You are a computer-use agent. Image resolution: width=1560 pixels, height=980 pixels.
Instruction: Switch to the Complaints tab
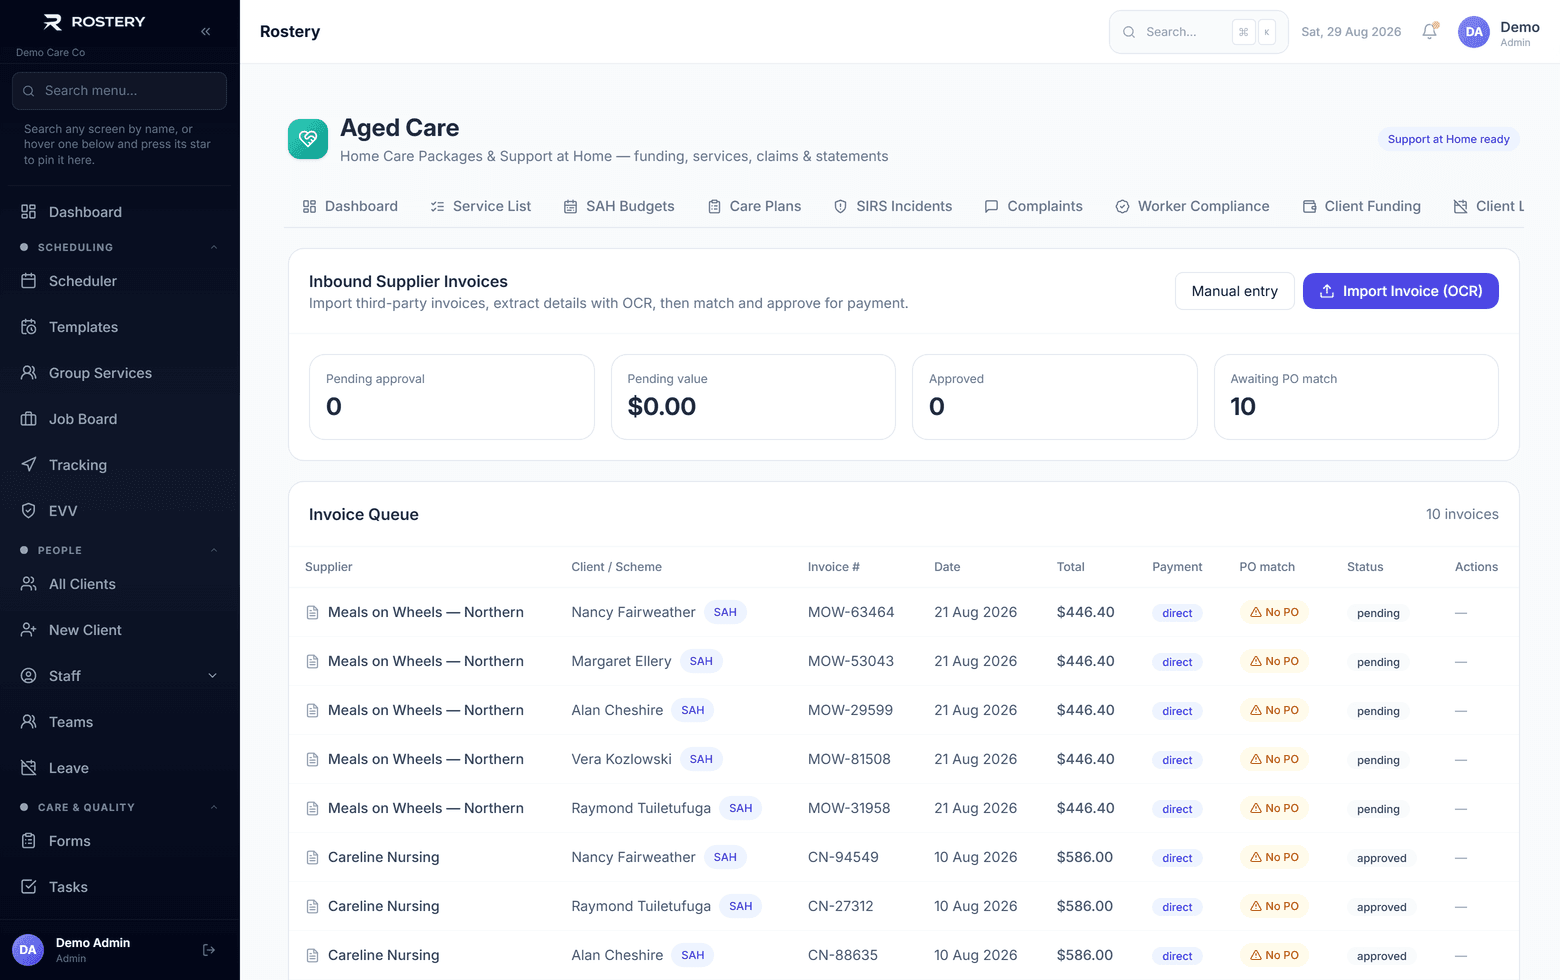point(1034,206)
